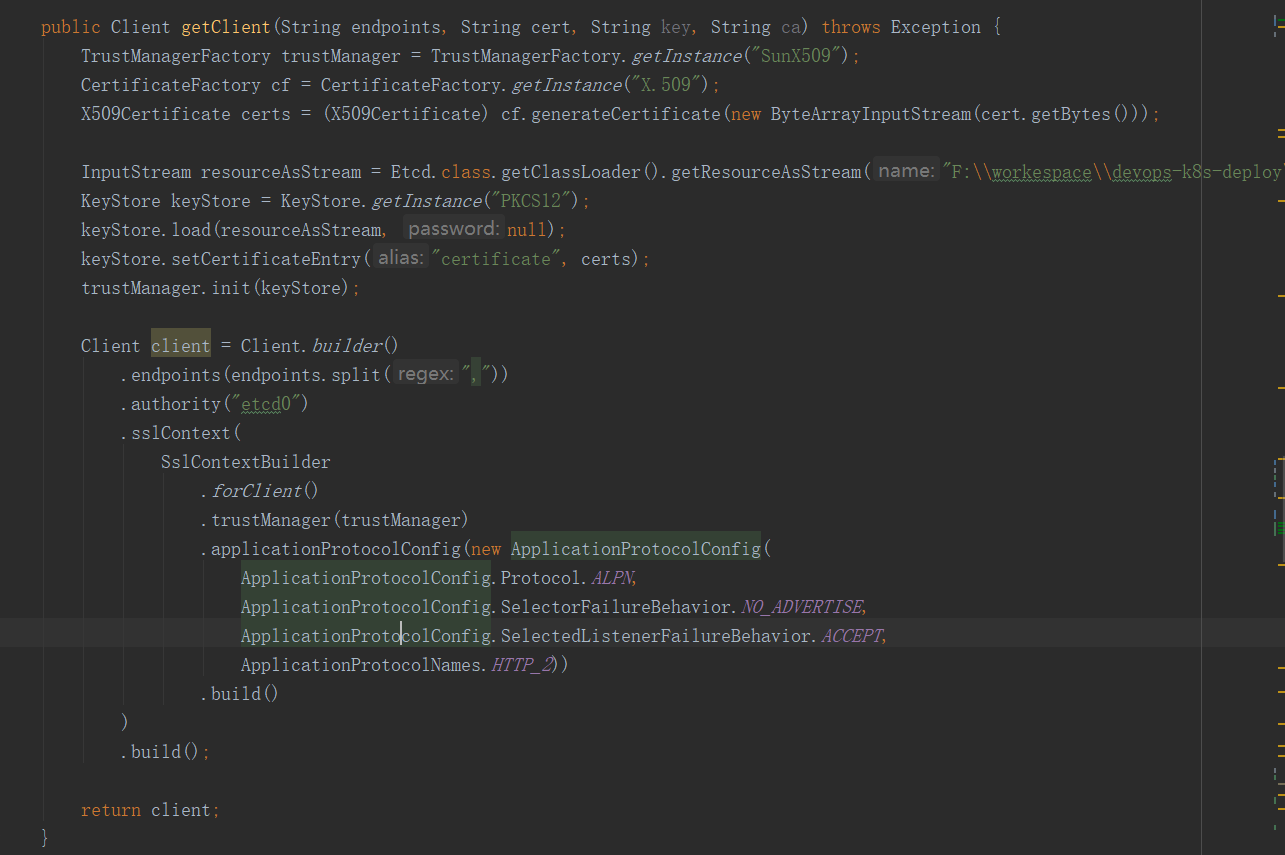
Task: Click the unused ca parameter
Action: point(790,27)
